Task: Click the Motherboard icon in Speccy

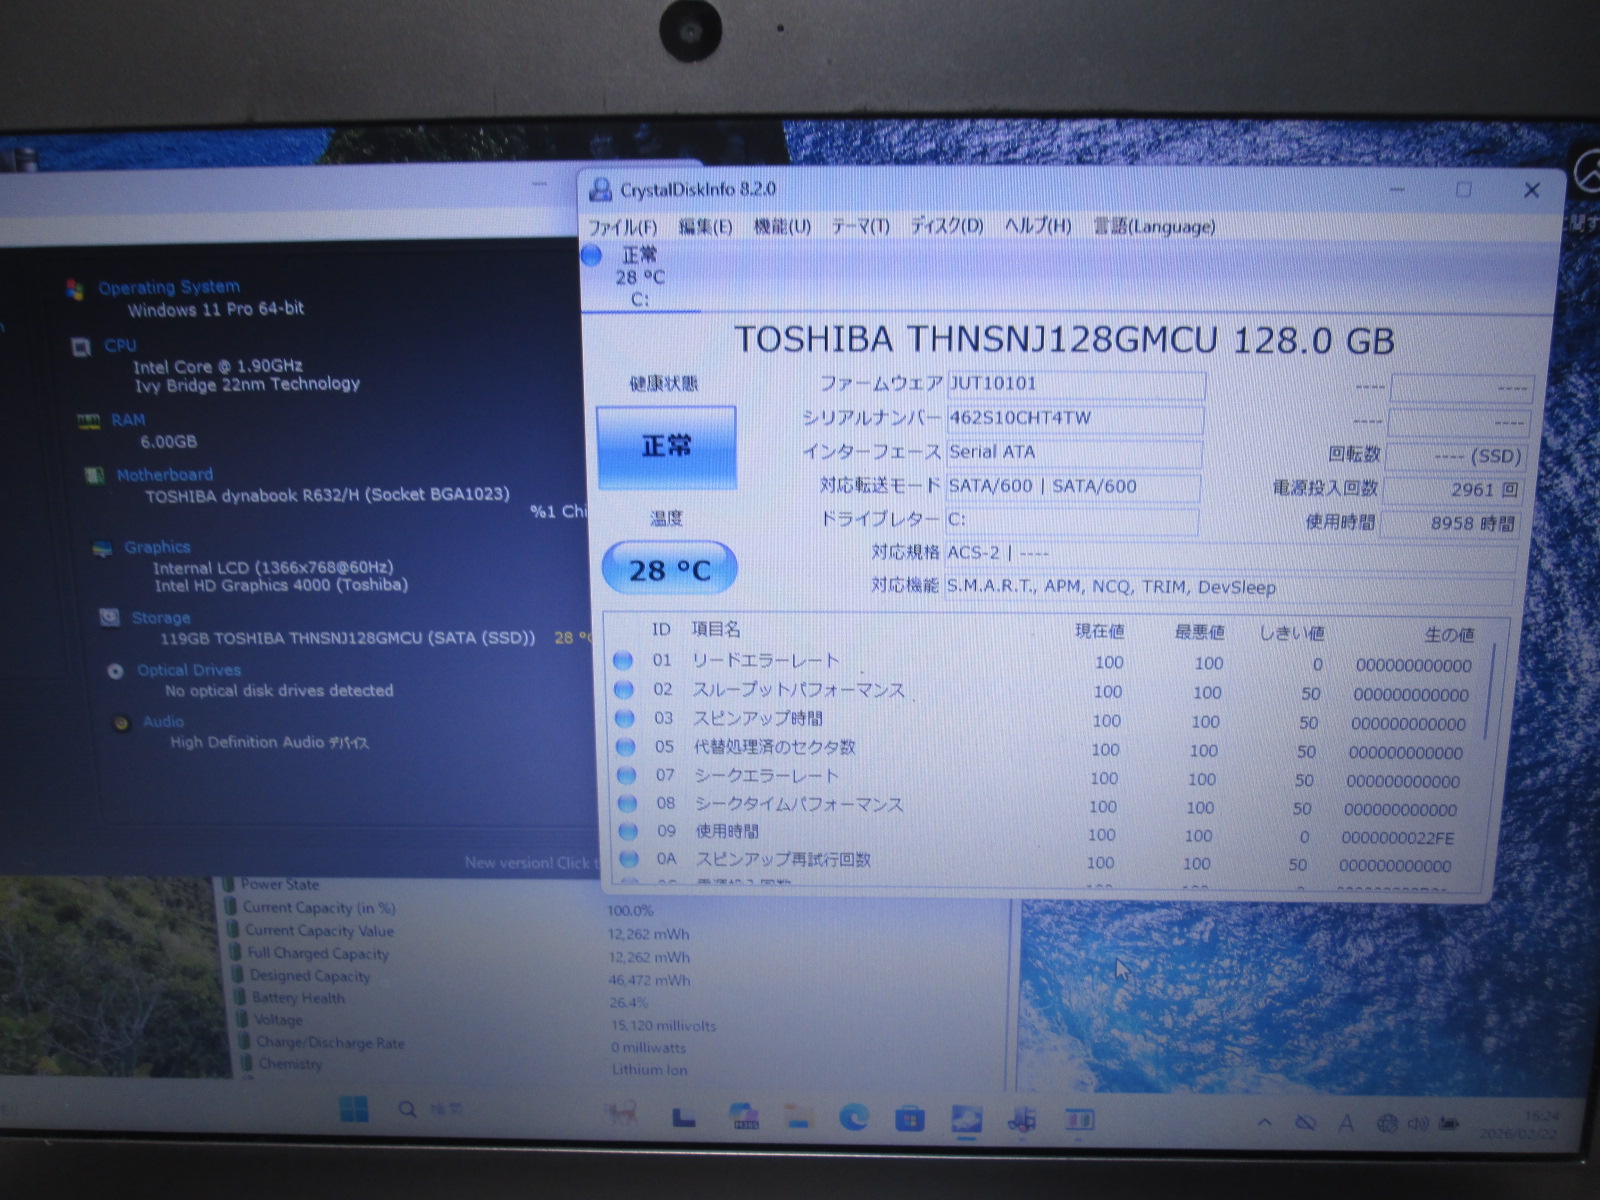Action: point(95,475)
